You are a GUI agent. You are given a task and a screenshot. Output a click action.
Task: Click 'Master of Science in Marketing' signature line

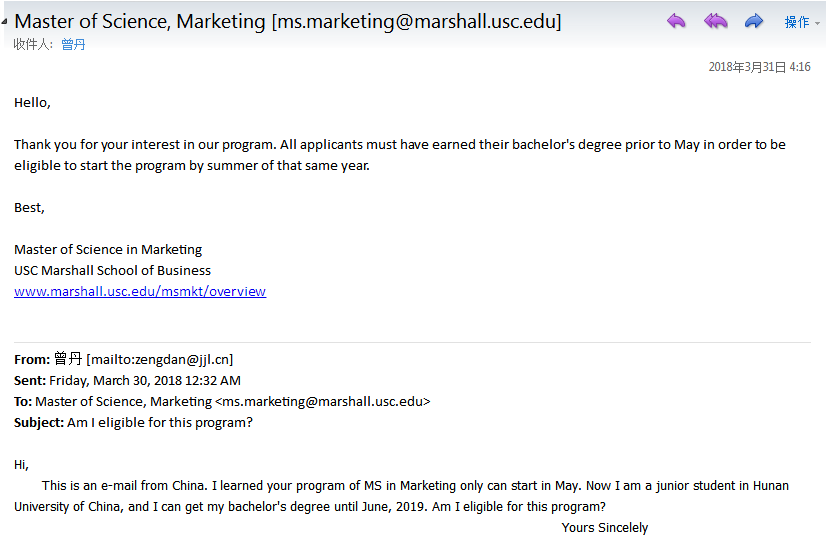click(x=108, y=249)
